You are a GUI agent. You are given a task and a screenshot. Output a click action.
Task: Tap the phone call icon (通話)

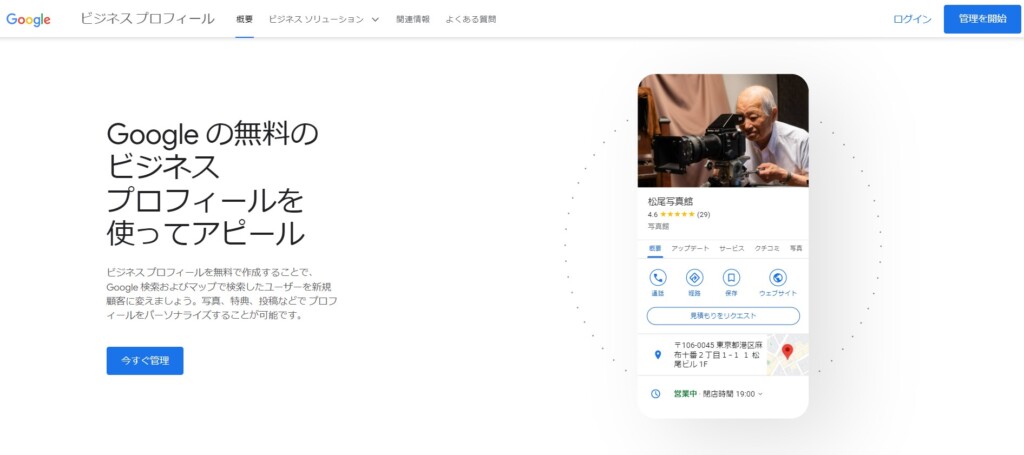(x=658, y=277)
